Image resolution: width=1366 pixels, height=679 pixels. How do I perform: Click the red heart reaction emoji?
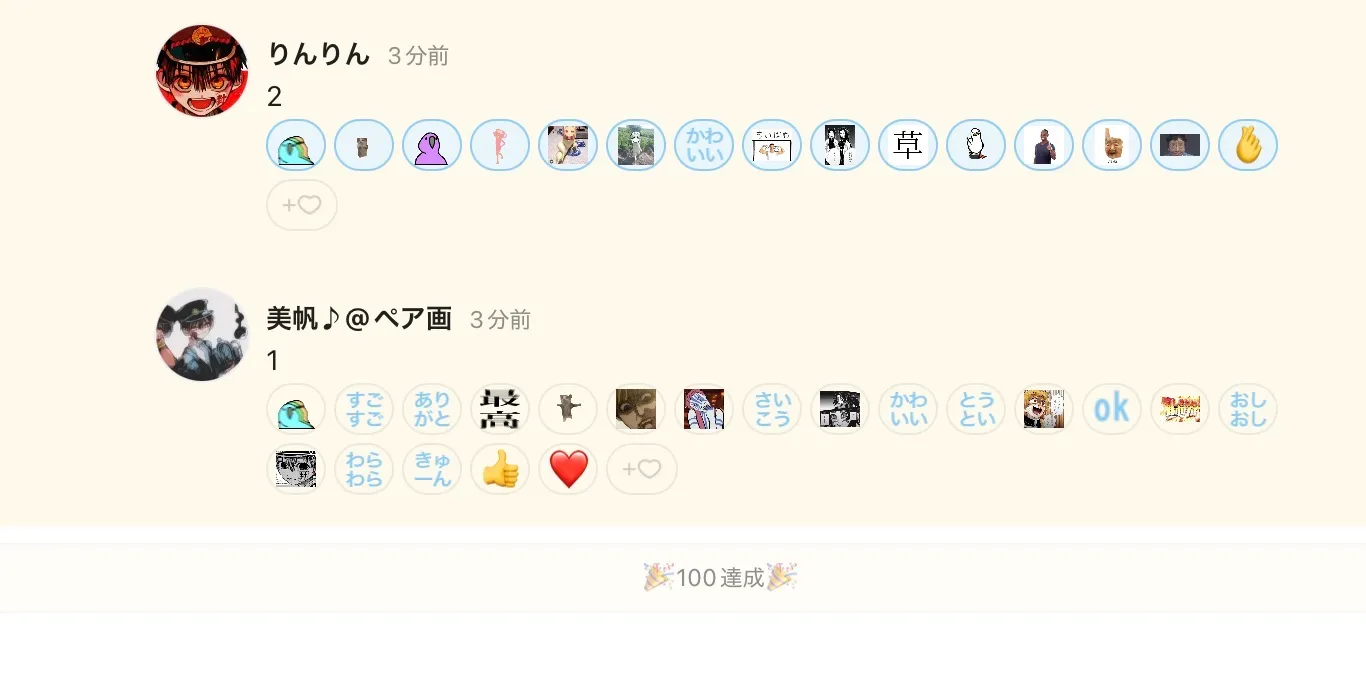tap(568, 469)
